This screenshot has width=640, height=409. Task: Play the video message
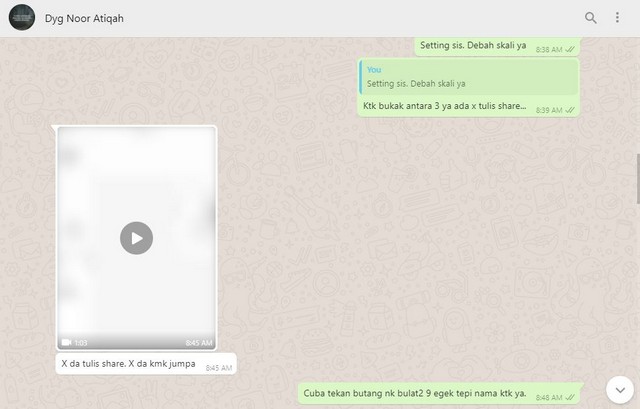(x=136, y=237)
